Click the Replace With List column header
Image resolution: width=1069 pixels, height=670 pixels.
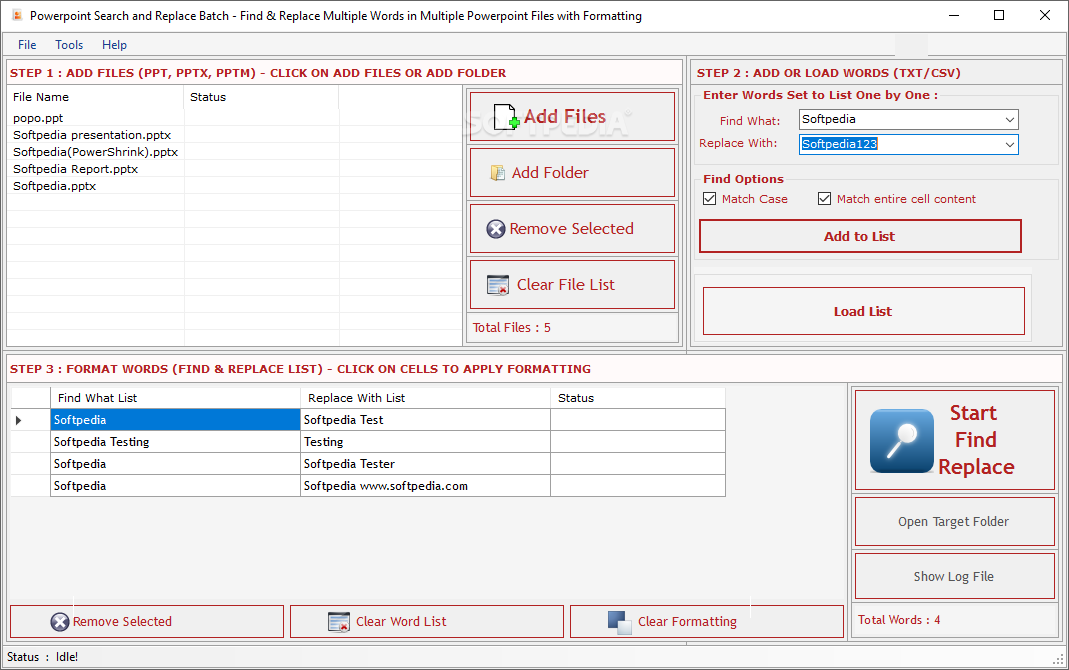(x=425, y=398)
